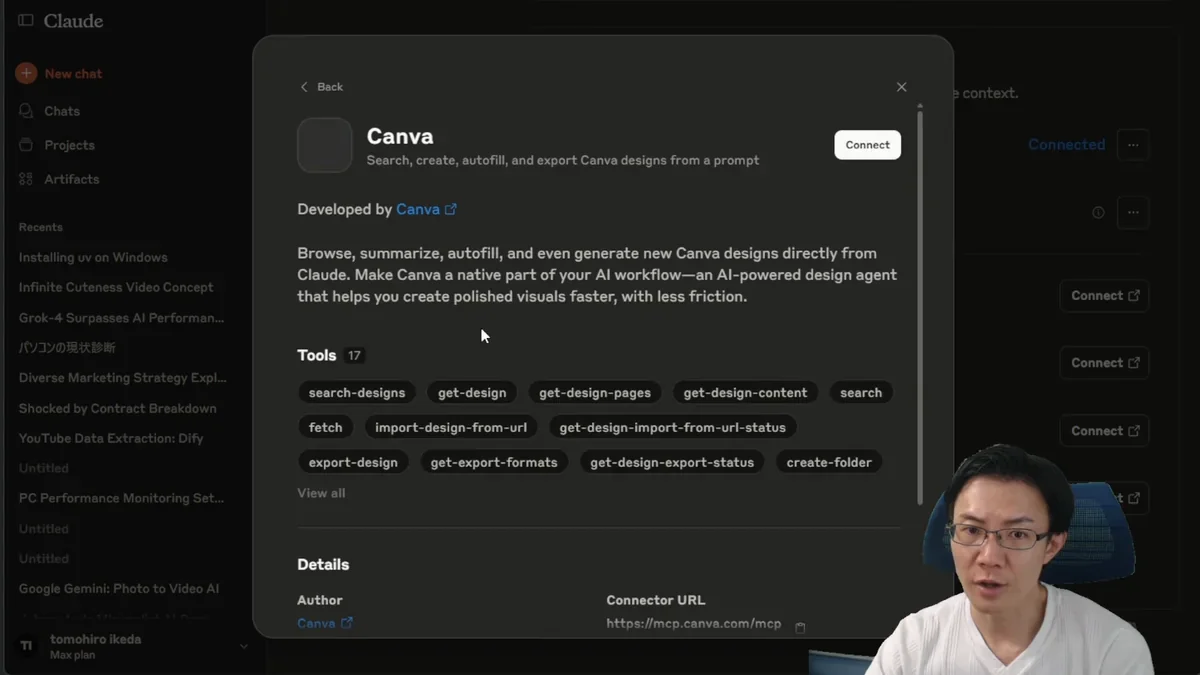The width and height of the screenshot is (1200, 675).
Task: Open recent chat Infinite Cuteness Video Concept
Action: pos(116,287)
